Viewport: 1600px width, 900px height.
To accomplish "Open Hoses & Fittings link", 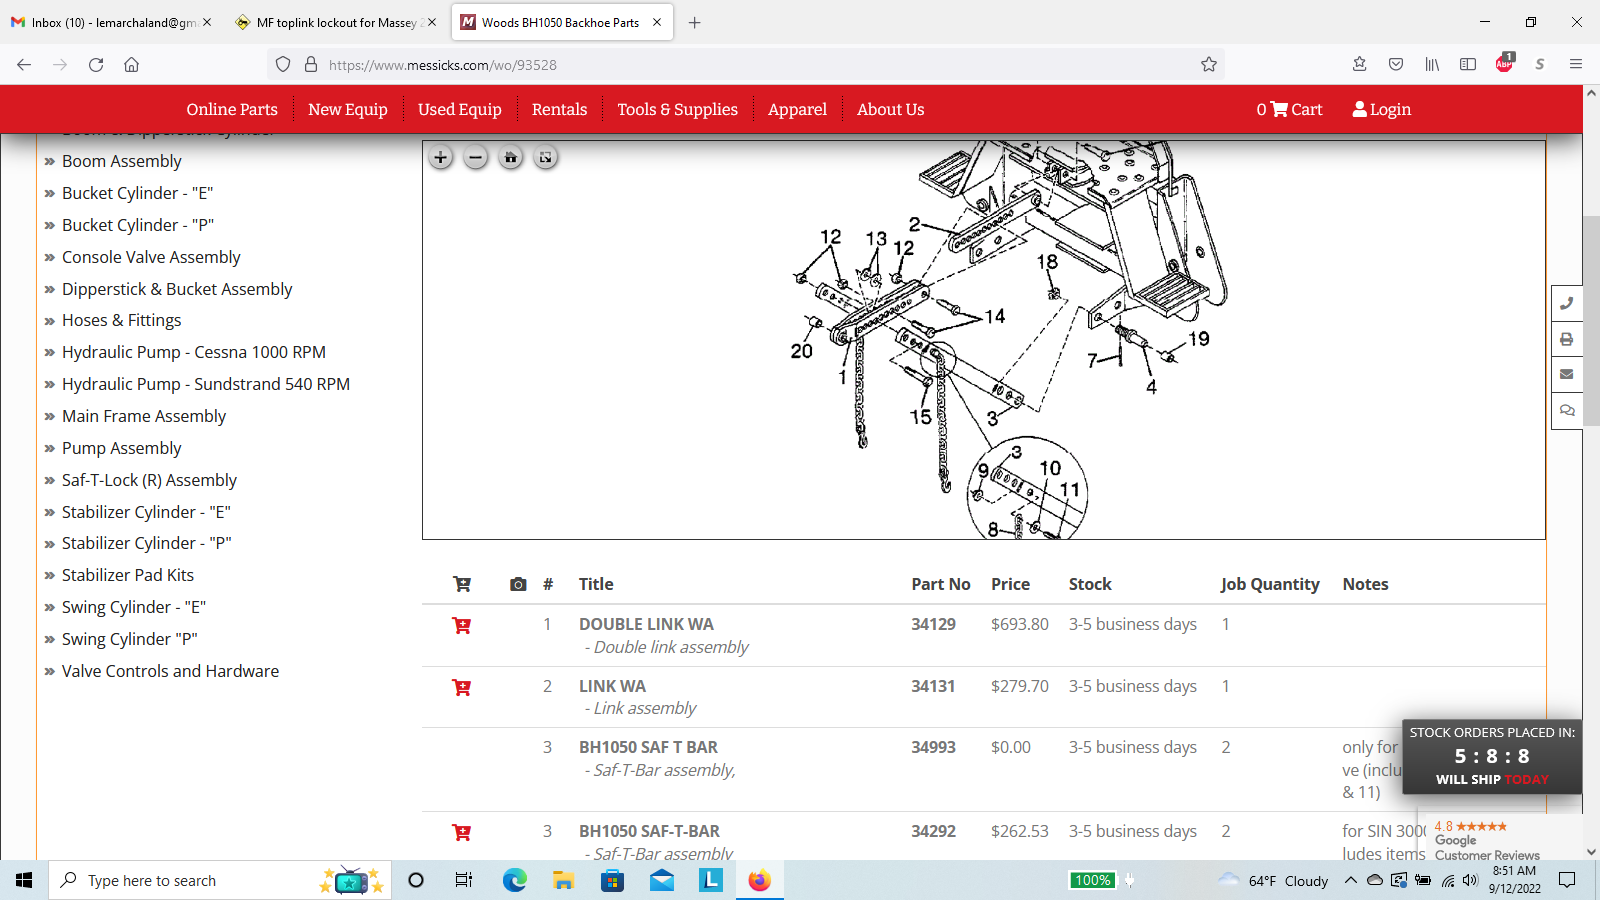I will click(x=122, y=320).
